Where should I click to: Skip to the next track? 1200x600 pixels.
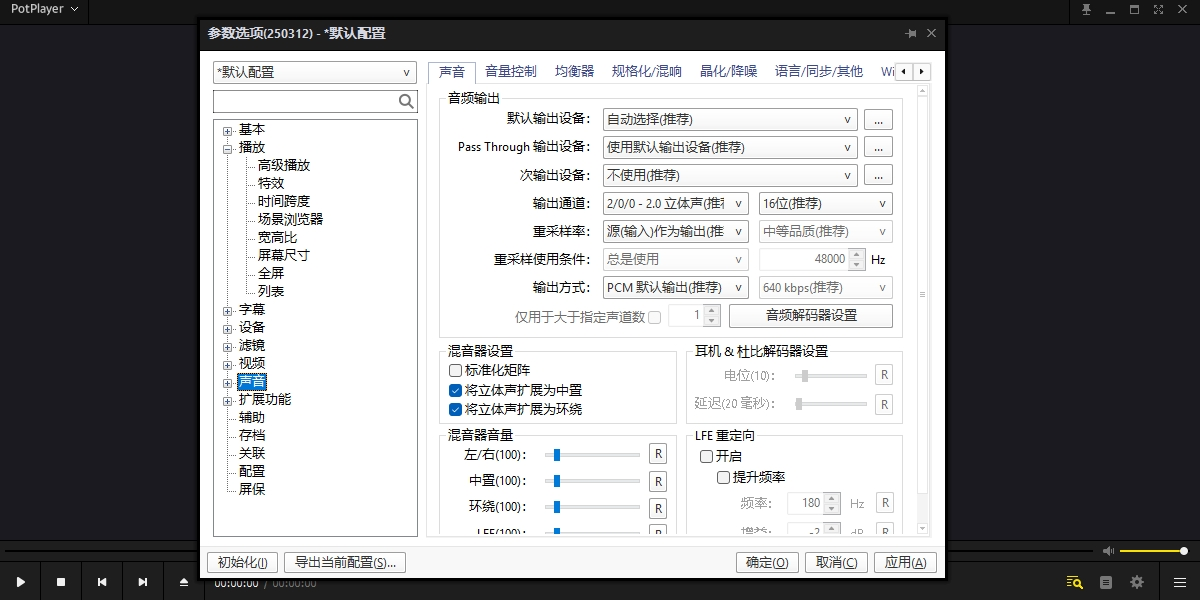[x=143, y=582]
